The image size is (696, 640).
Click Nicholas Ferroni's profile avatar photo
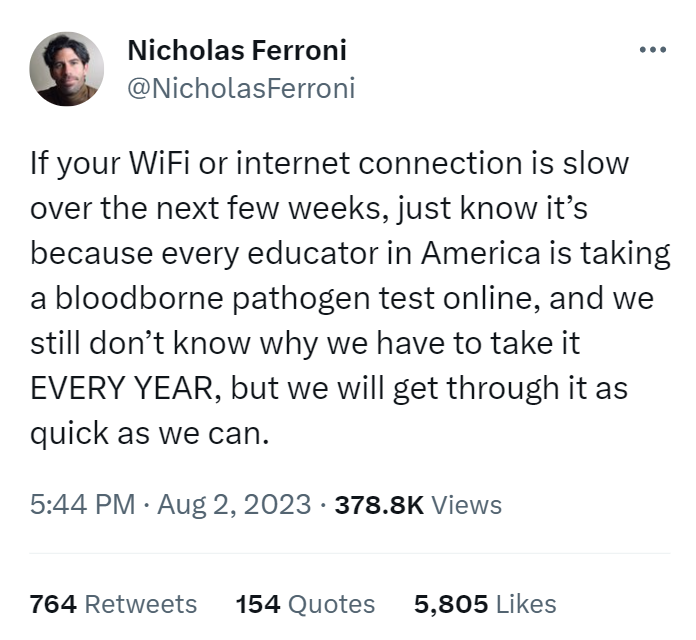tap(67, 69)
